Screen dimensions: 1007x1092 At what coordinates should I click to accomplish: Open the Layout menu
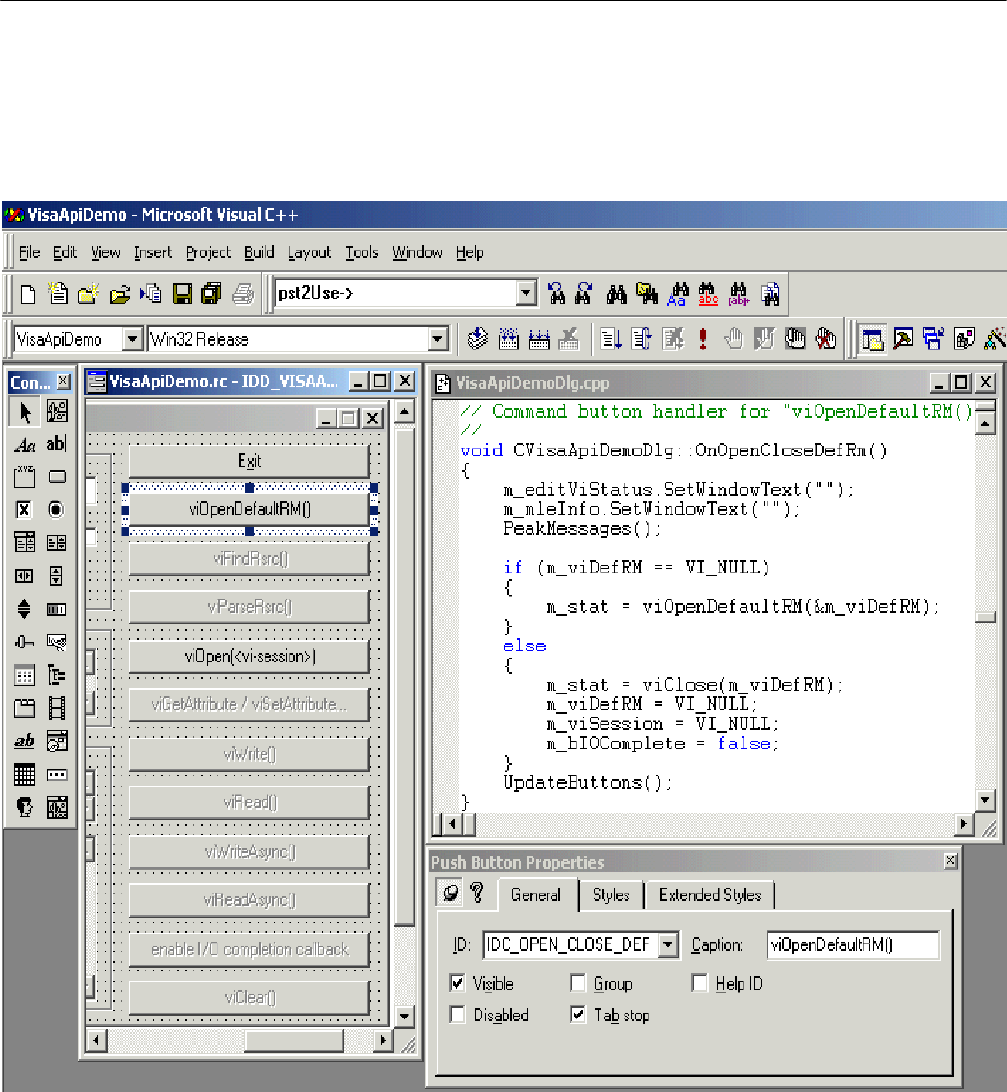(309, 252)
